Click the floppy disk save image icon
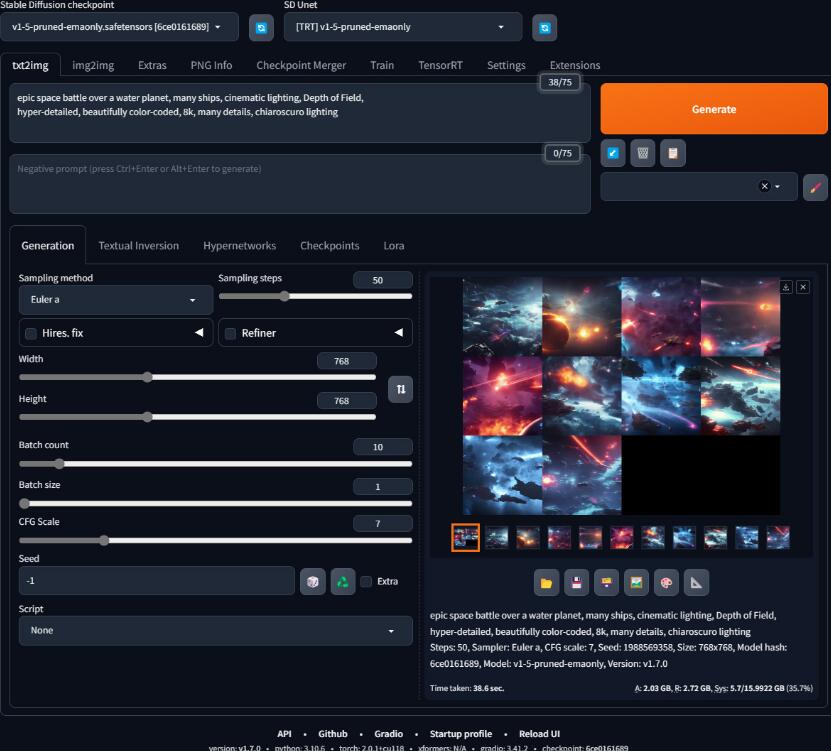This screenshot has width=831, height=751. tap(576, 582)
